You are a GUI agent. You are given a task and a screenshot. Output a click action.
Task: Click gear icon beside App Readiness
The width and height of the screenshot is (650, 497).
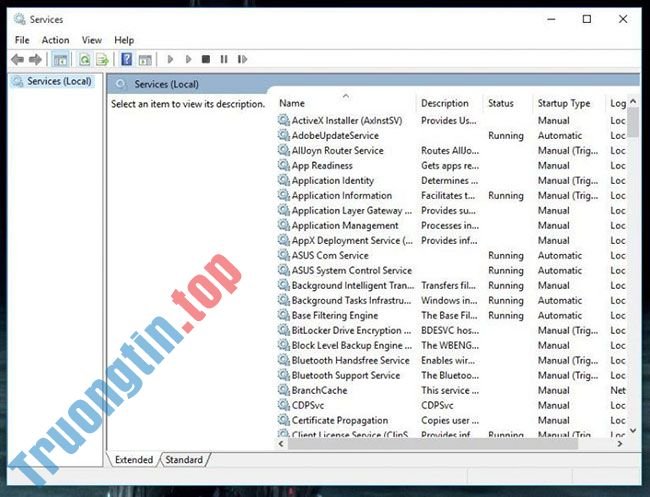(284, 165)
